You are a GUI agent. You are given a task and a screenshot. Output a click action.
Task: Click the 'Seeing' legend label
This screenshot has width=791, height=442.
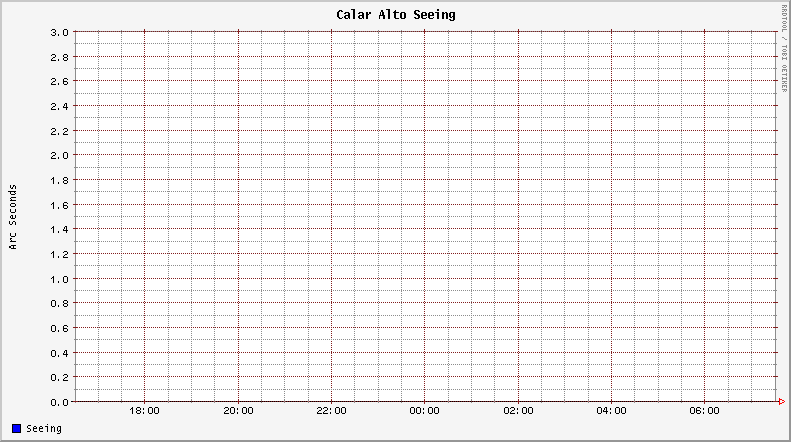click(44, 428)
